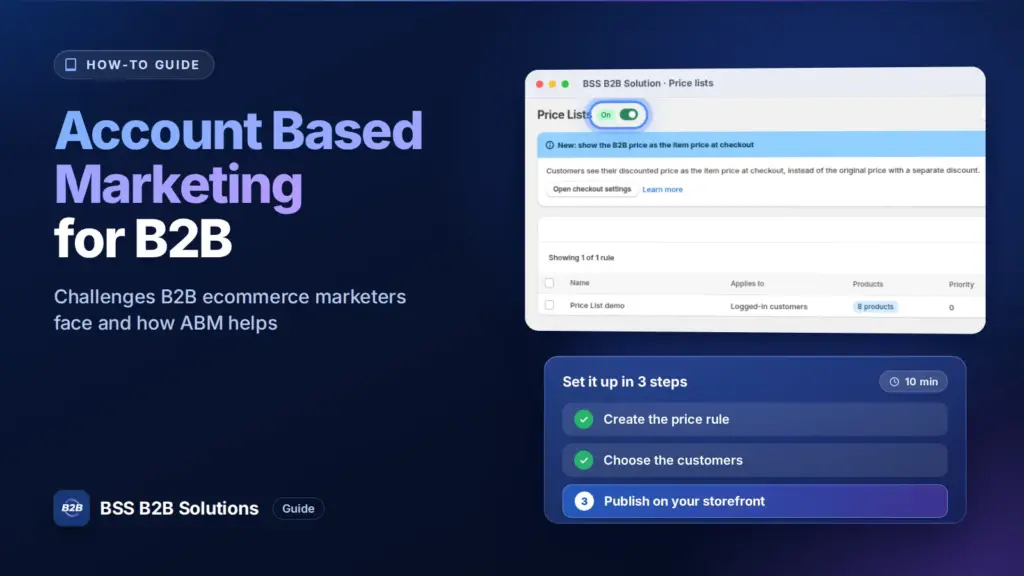Click the Set it up in 3 steps heading
The width and height of the screenshot is (1024, 576).
(x=625, y=381)
